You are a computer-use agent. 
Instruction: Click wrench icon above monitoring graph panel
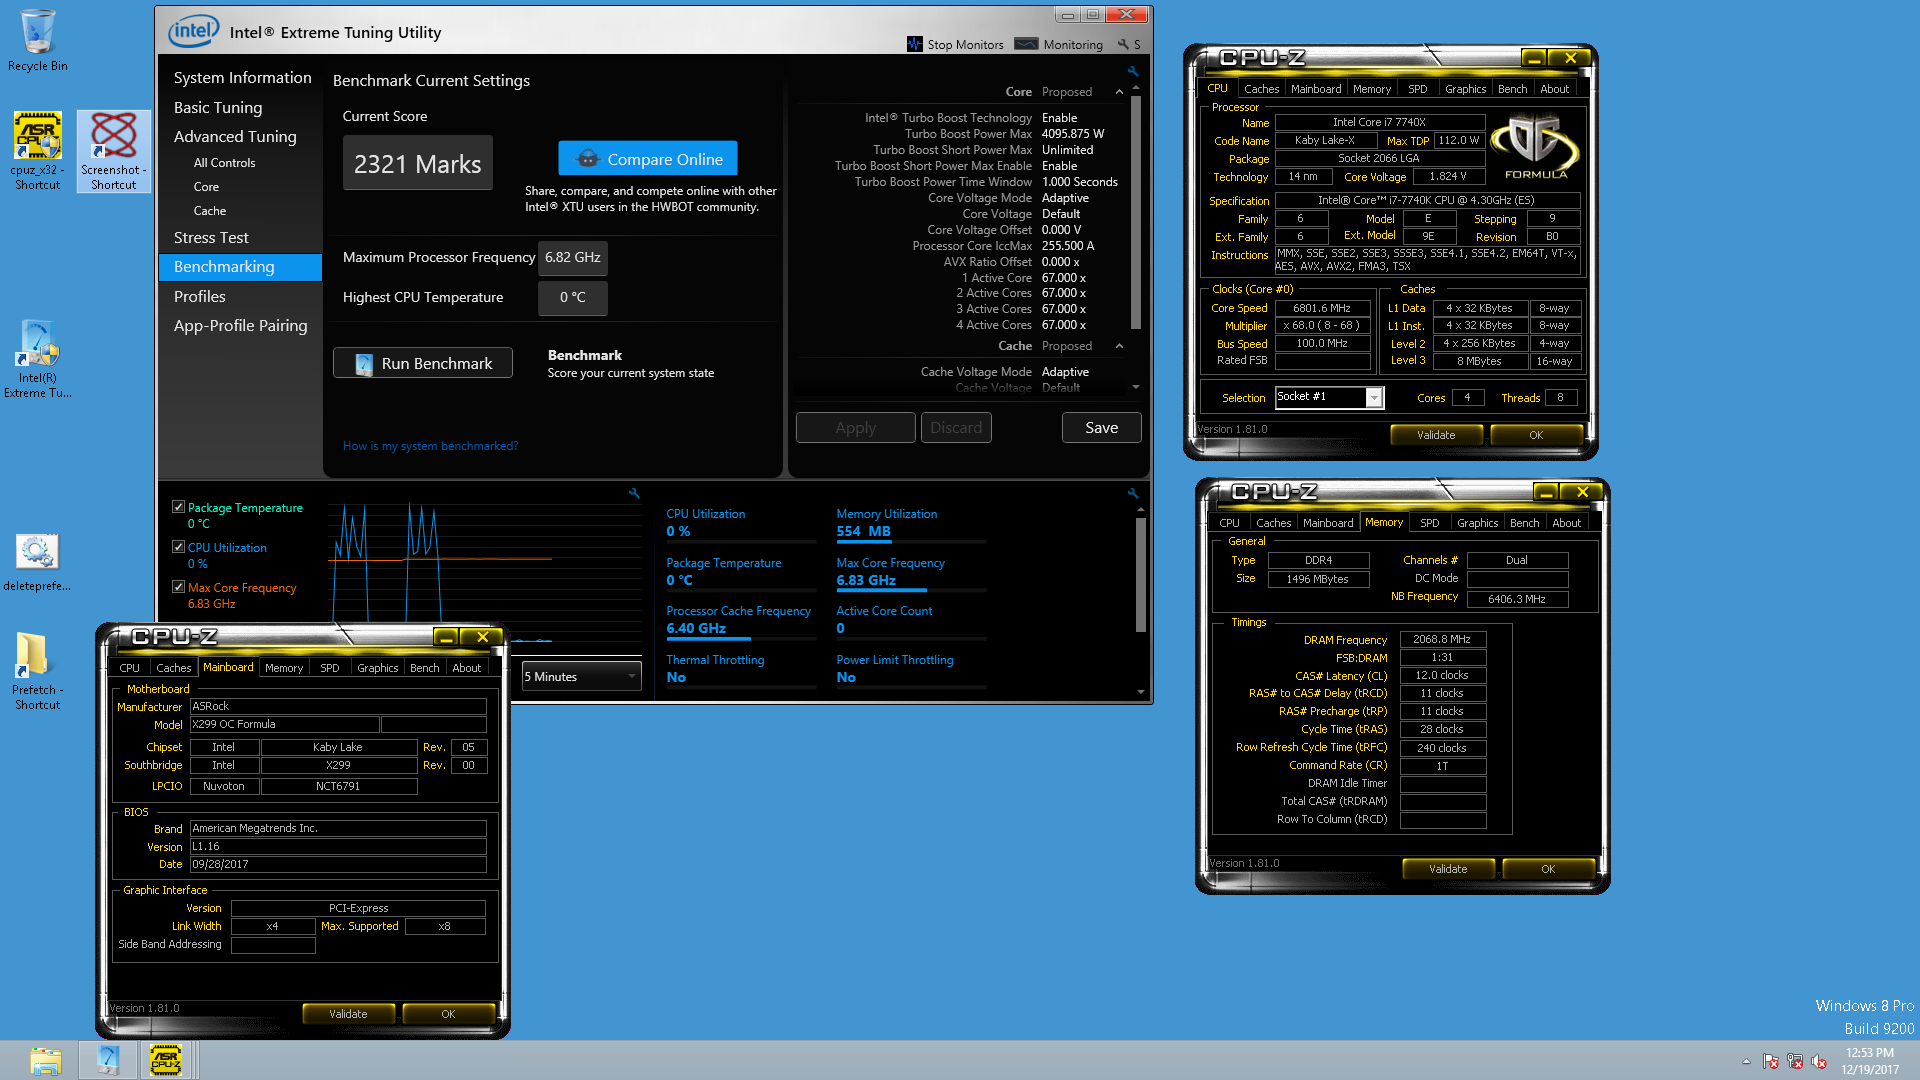634,493
